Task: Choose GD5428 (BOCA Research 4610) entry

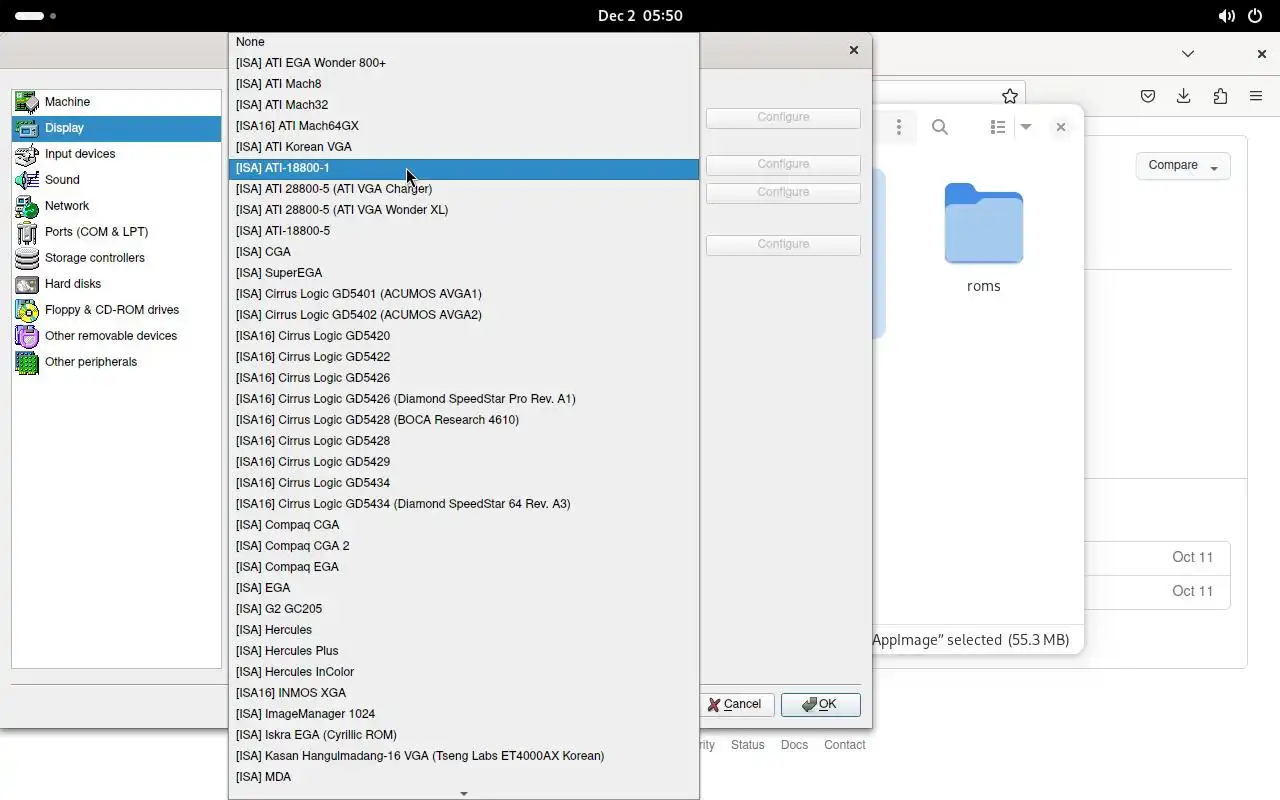Action: 464,420
